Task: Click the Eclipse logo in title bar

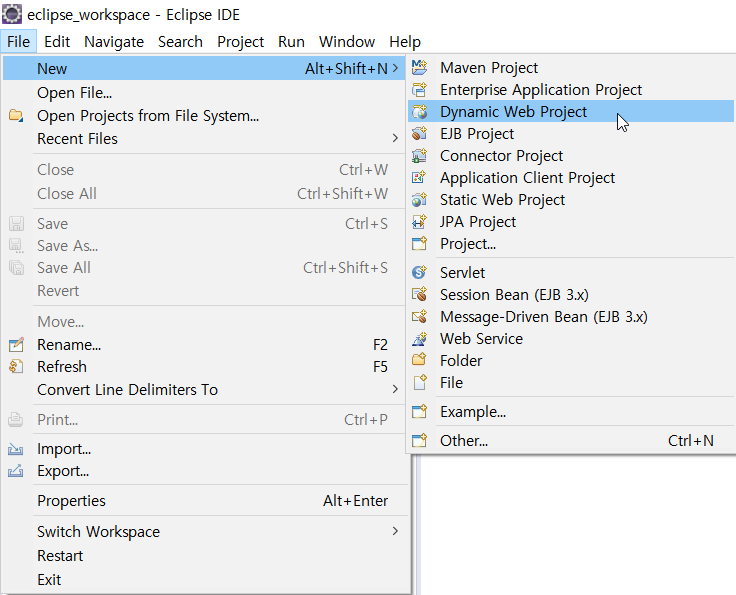Action: [12, 14]
